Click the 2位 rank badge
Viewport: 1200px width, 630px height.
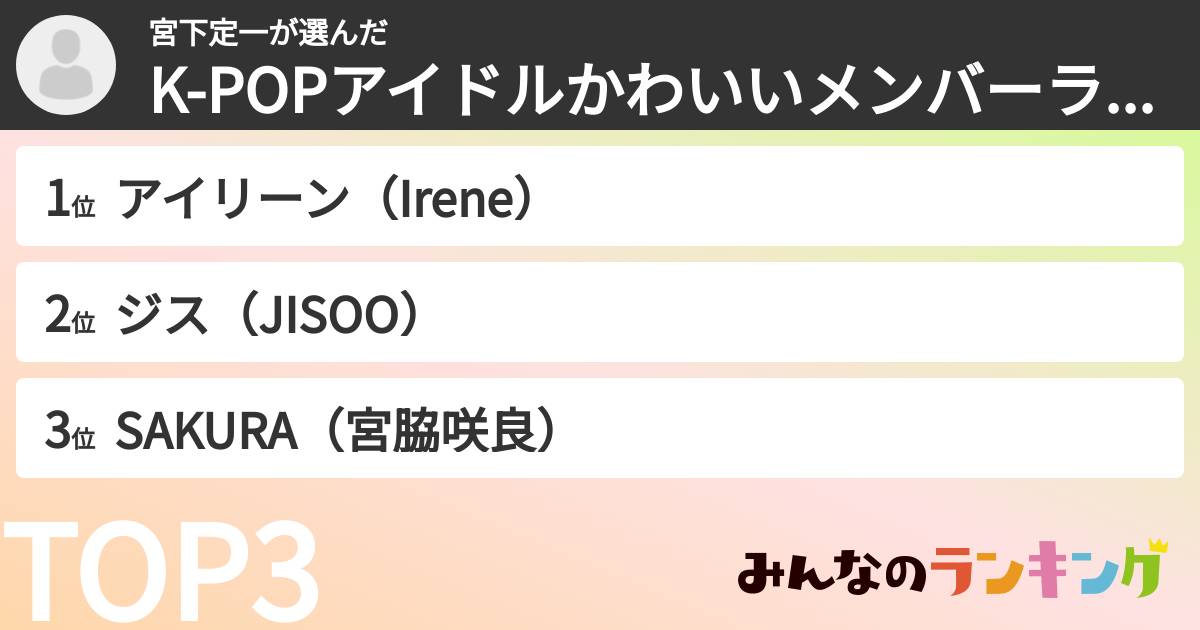click(70, 315)
